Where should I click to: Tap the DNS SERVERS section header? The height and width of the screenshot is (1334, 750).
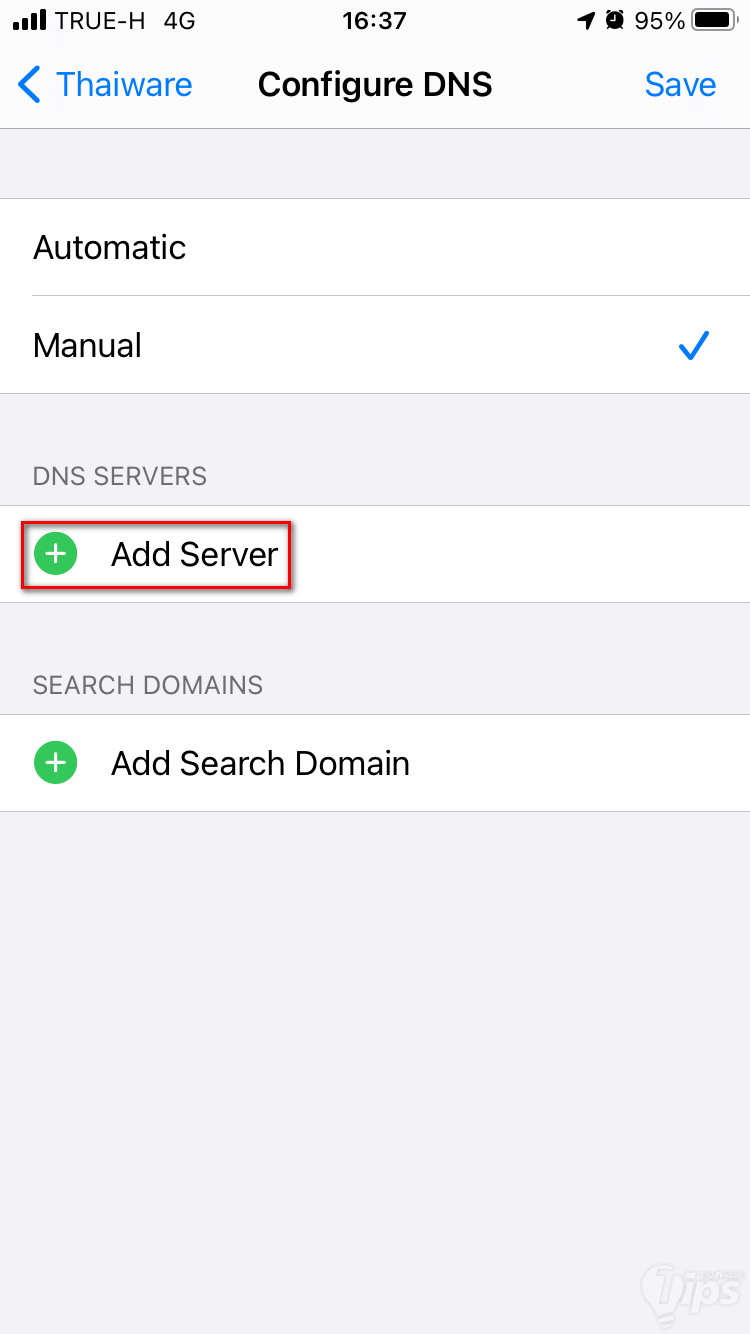(120, 476)
